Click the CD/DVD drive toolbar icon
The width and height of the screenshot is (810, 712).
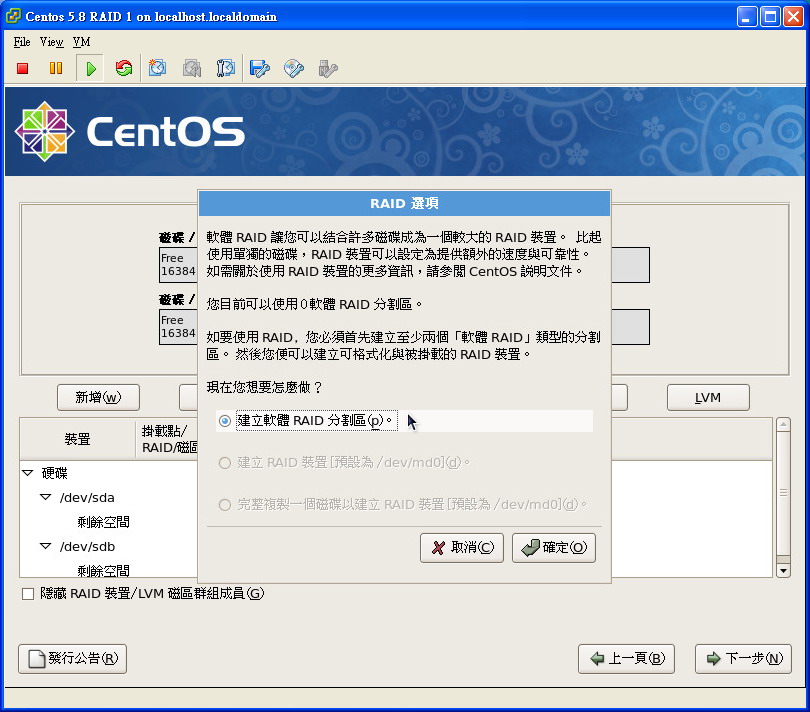coord(294,68)
